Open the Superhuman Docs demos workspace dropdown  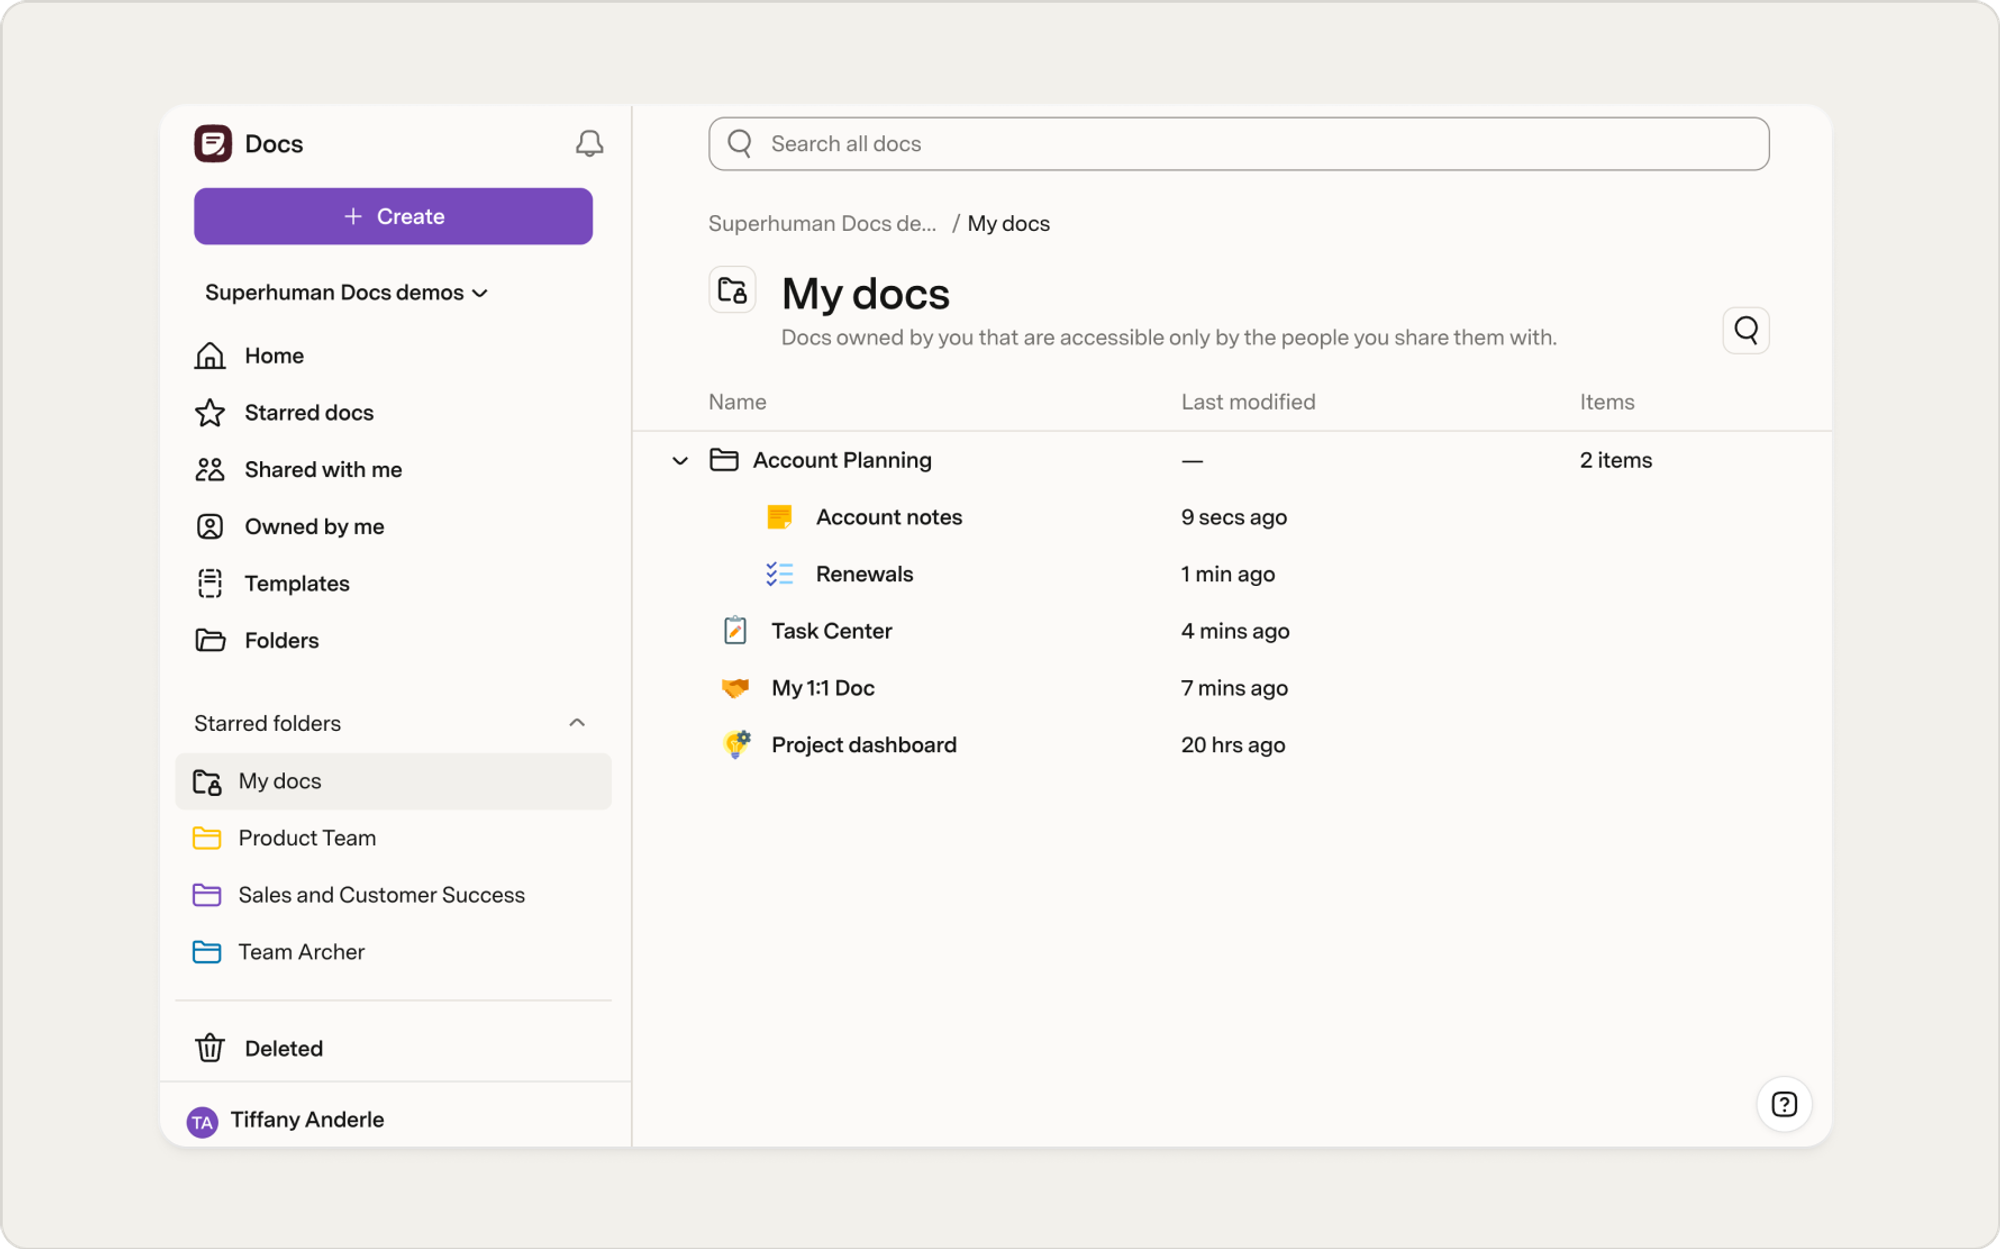[346, 293]
